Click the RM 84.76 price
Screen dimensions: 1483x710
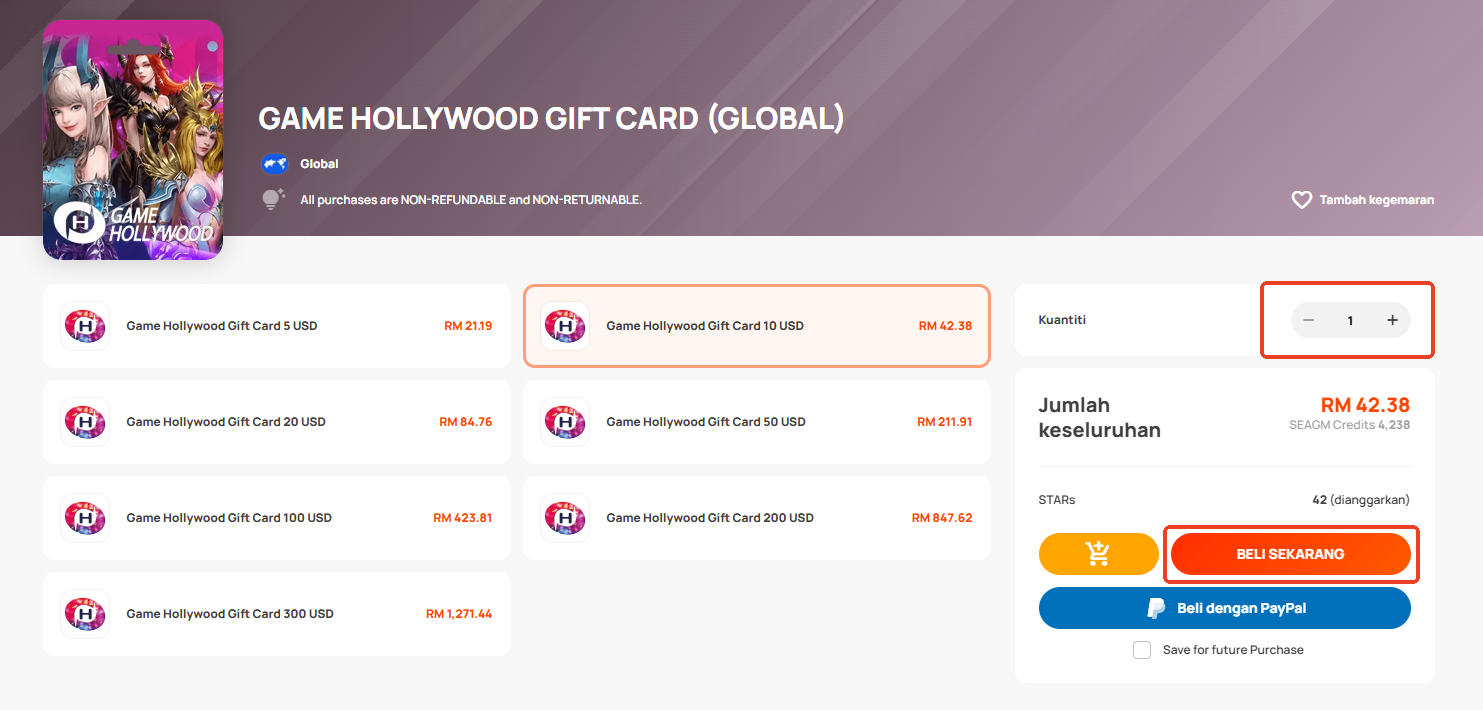click(x=466, y=422)
